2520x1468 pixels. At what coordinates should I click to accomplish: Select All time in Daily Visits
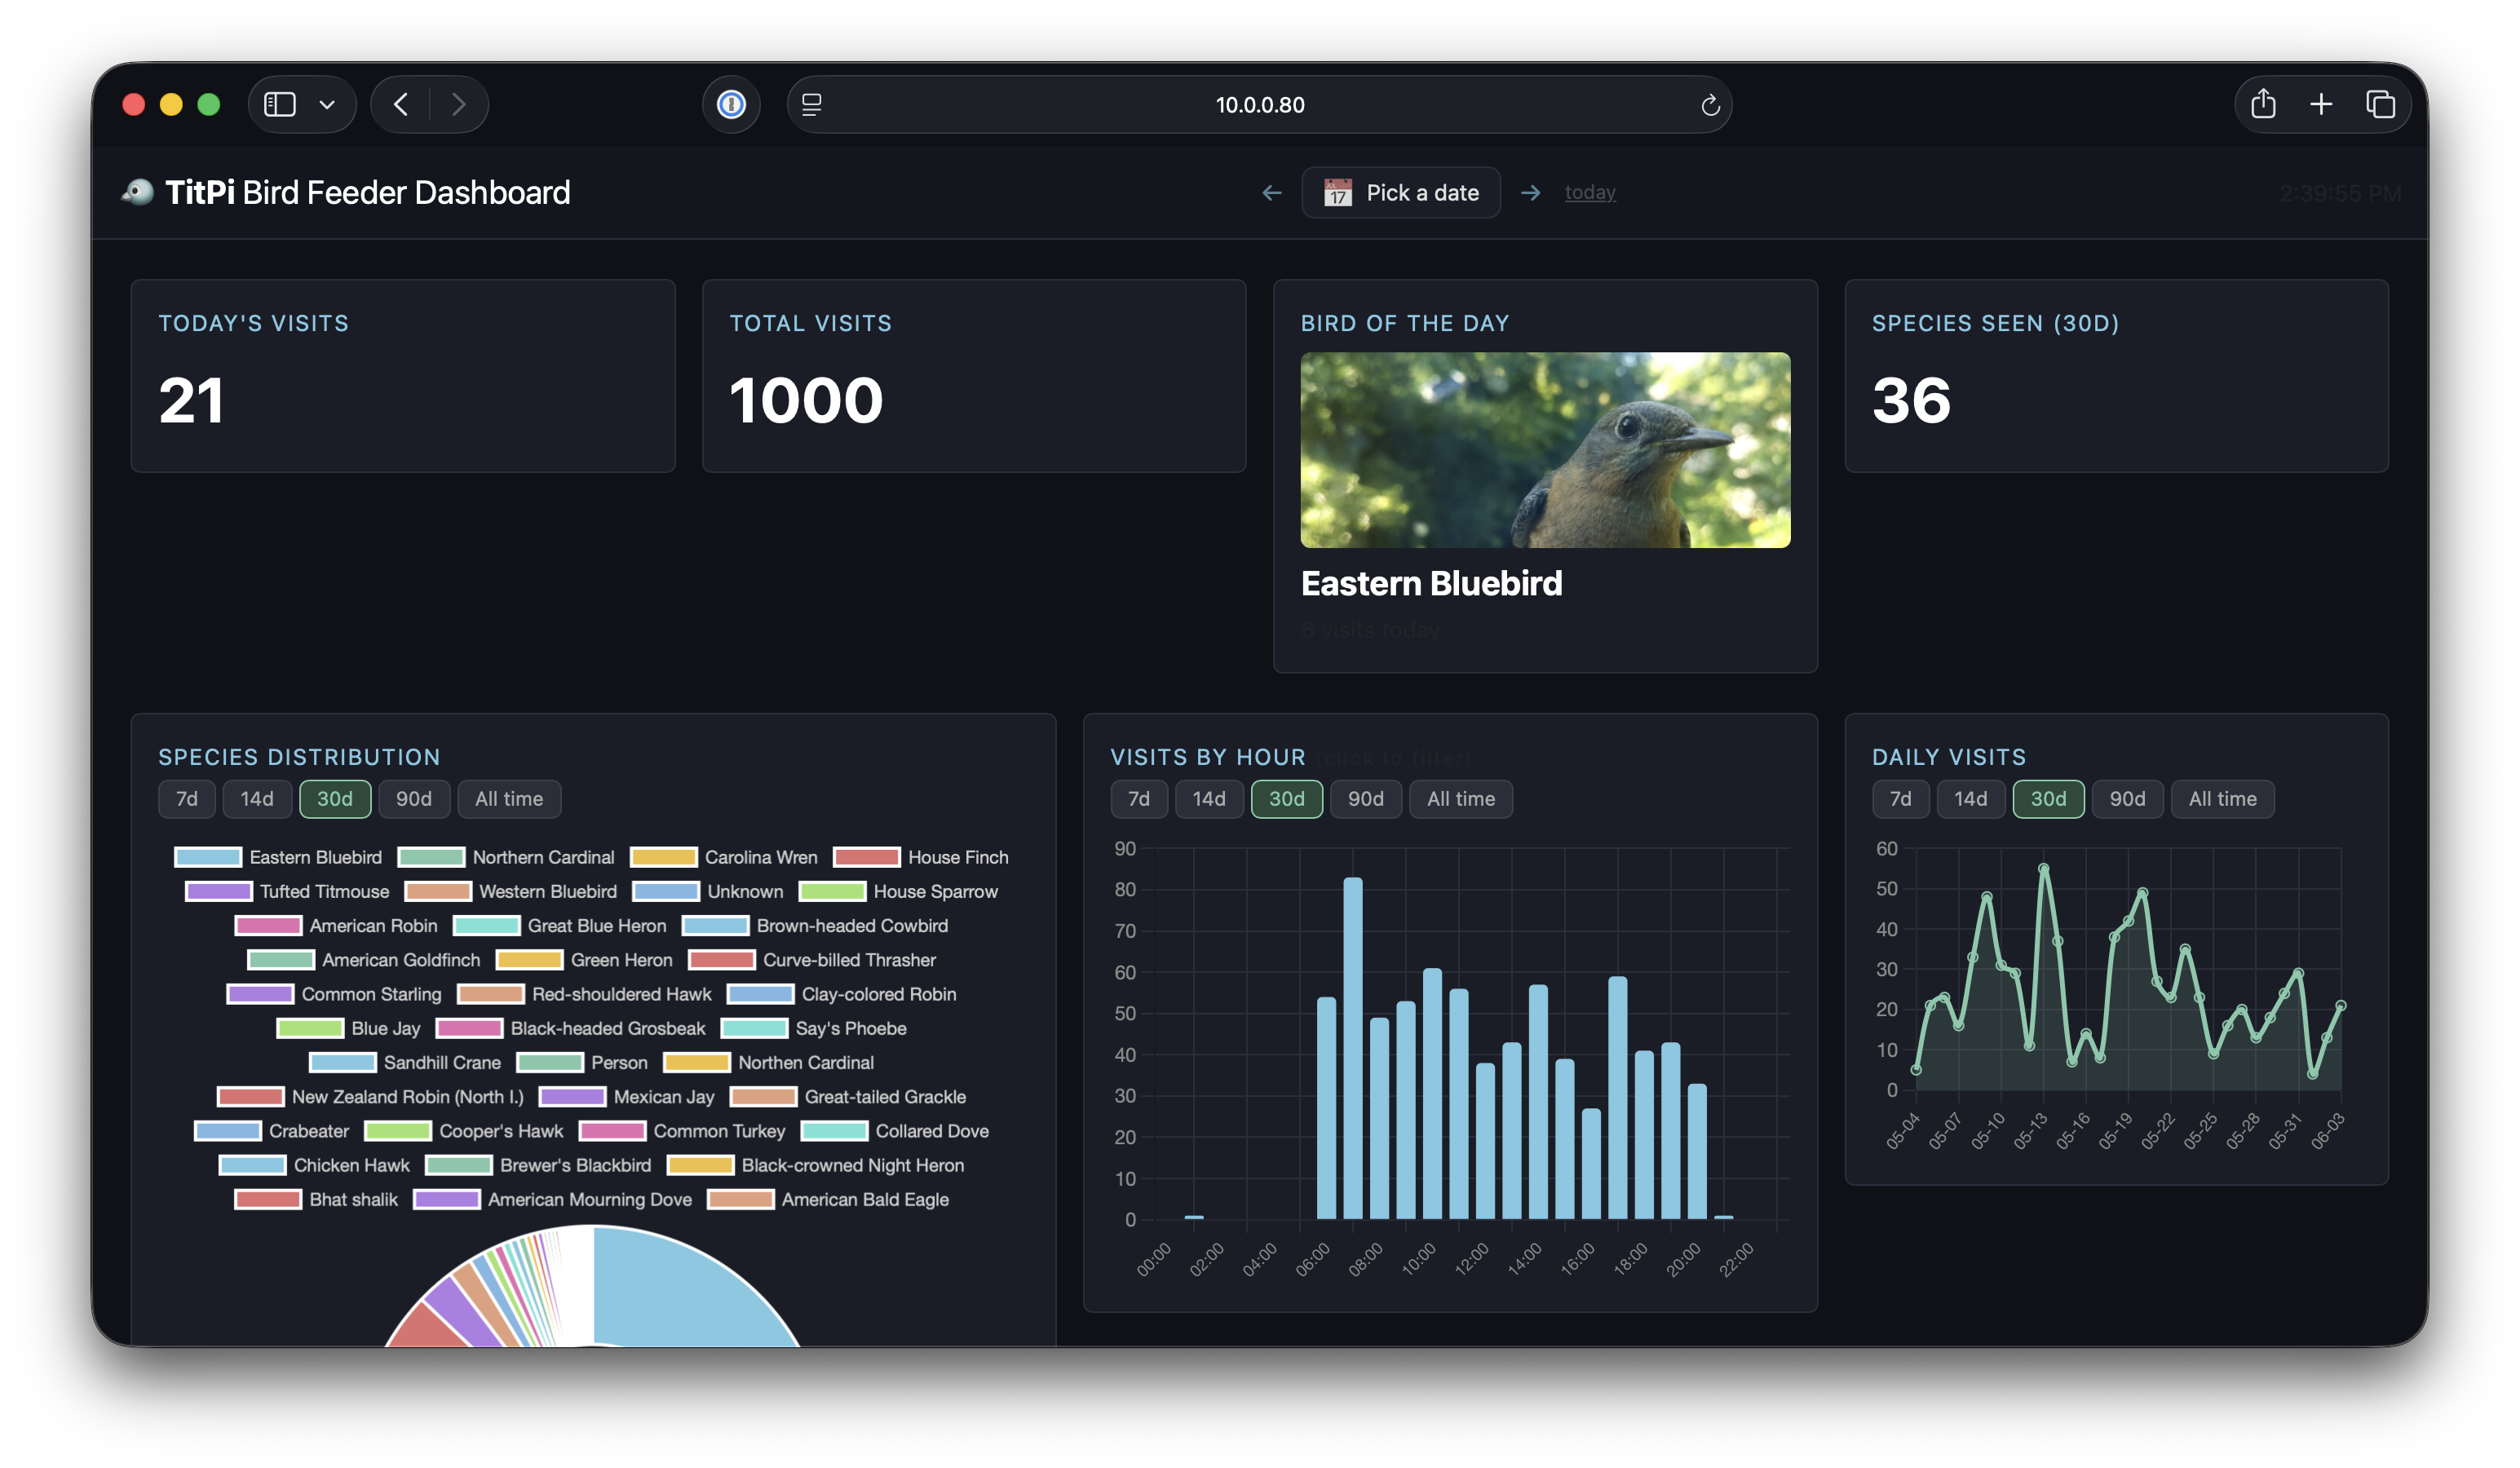coord(2223,798)
